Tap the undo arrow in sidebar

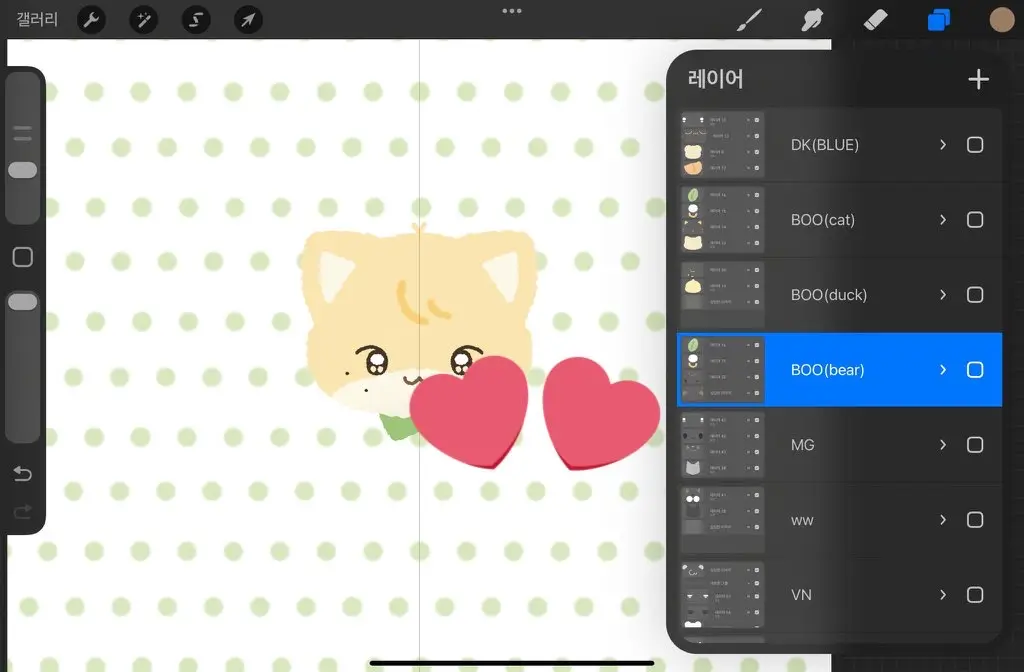click(22, 474)
